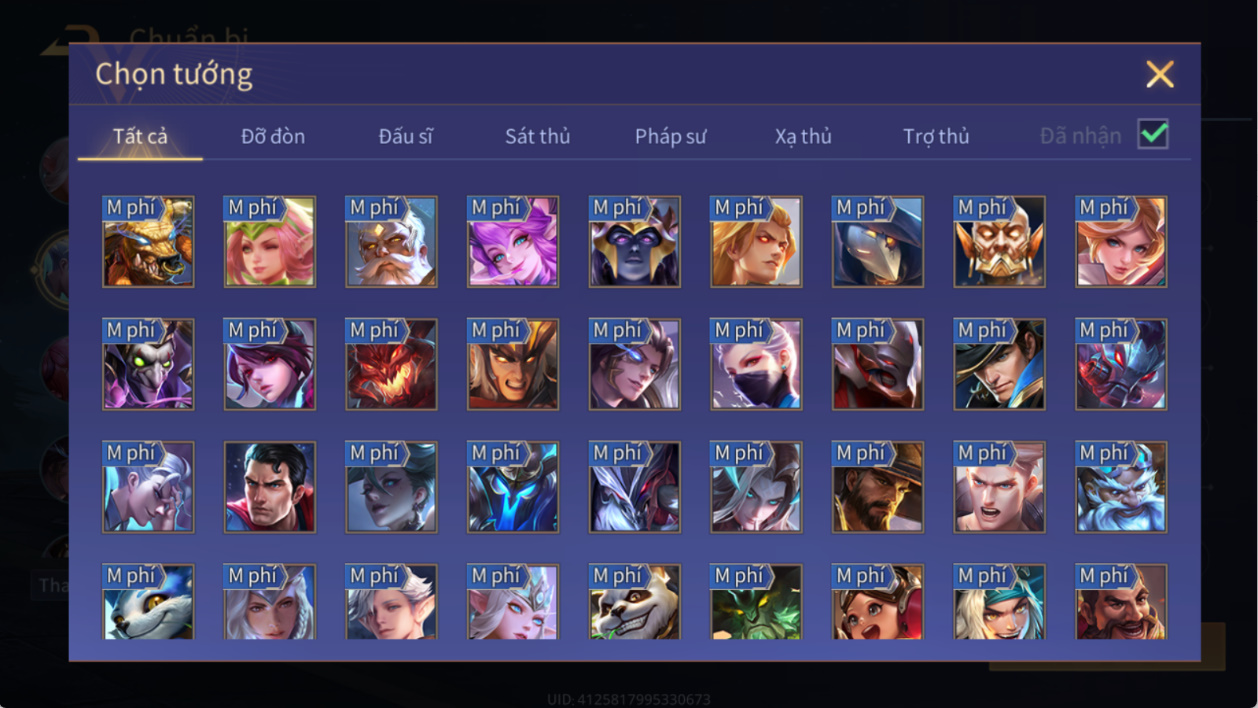Viewport: 1258px width, 708px height.
Task: Open the Sát thủ tab
Action: coord(537,136)
